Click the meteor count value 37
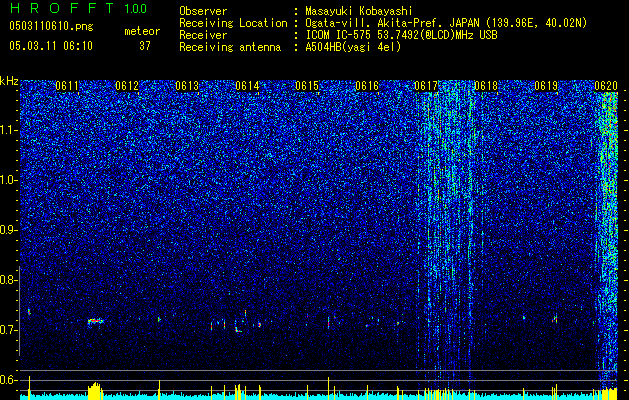This screenshot has width=629, height=400. coord(145,46)
